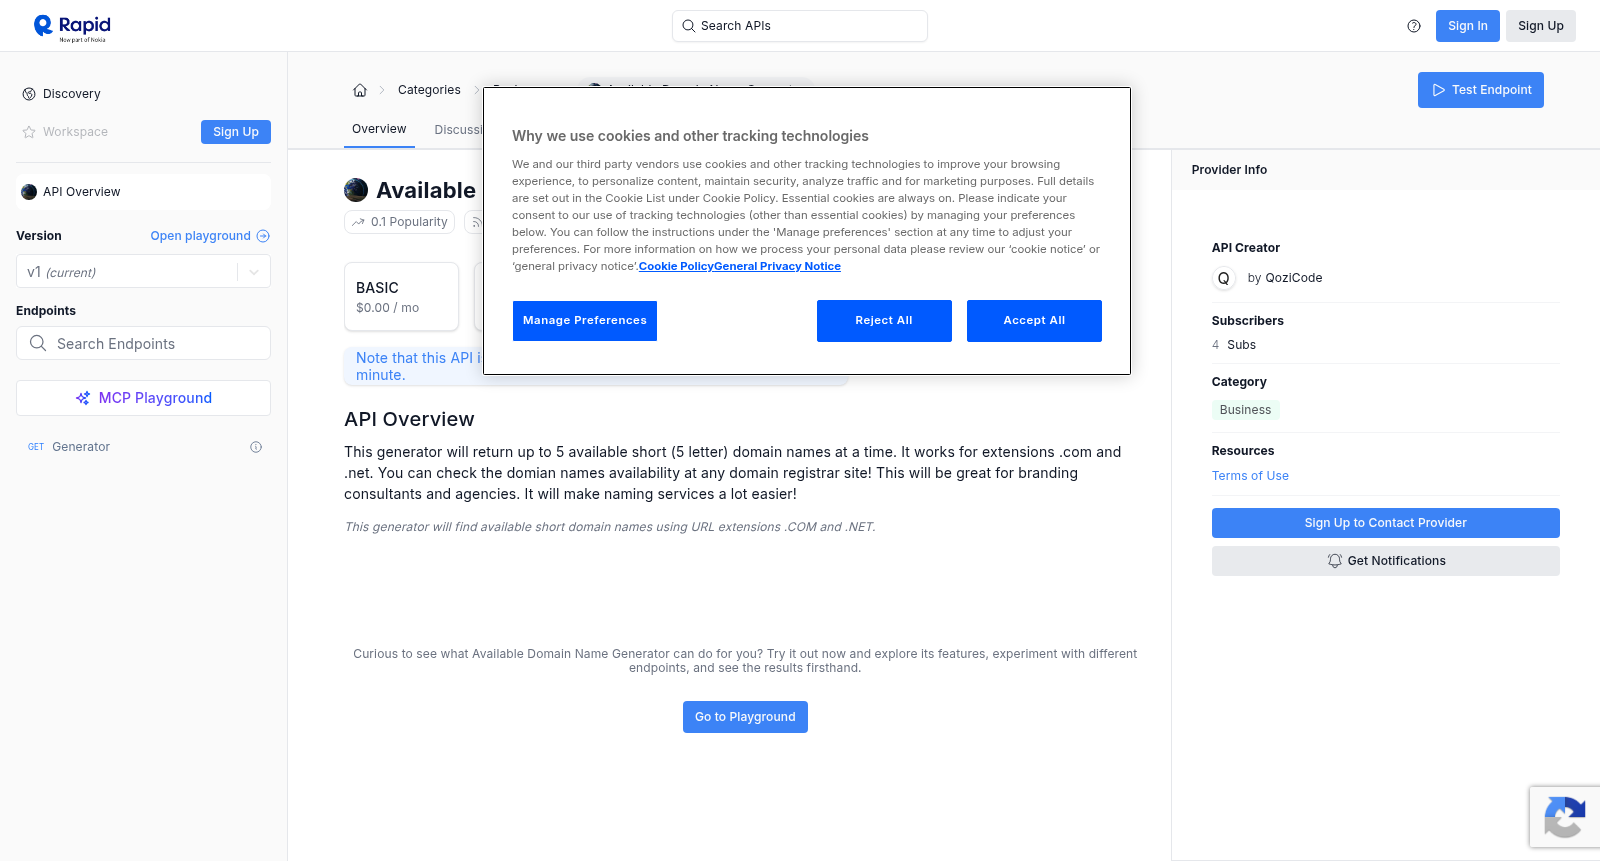Click the info icon beside Generator endpoint
The height and width of the screenshot is (861, 1600).
click(256, 447)
